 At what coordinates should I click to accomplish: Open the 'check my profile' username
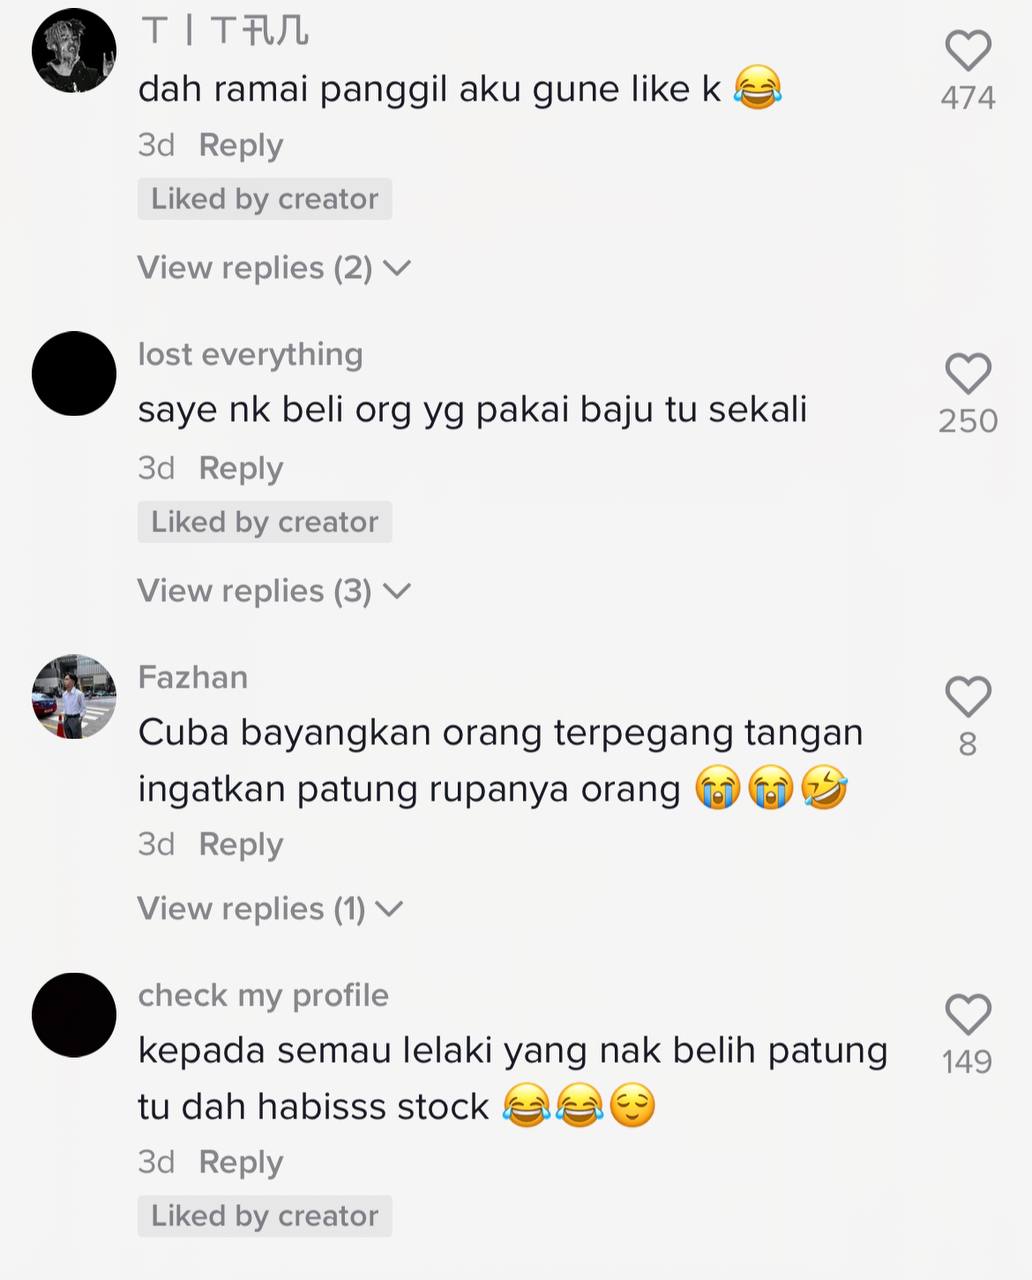tap(263, 996)
